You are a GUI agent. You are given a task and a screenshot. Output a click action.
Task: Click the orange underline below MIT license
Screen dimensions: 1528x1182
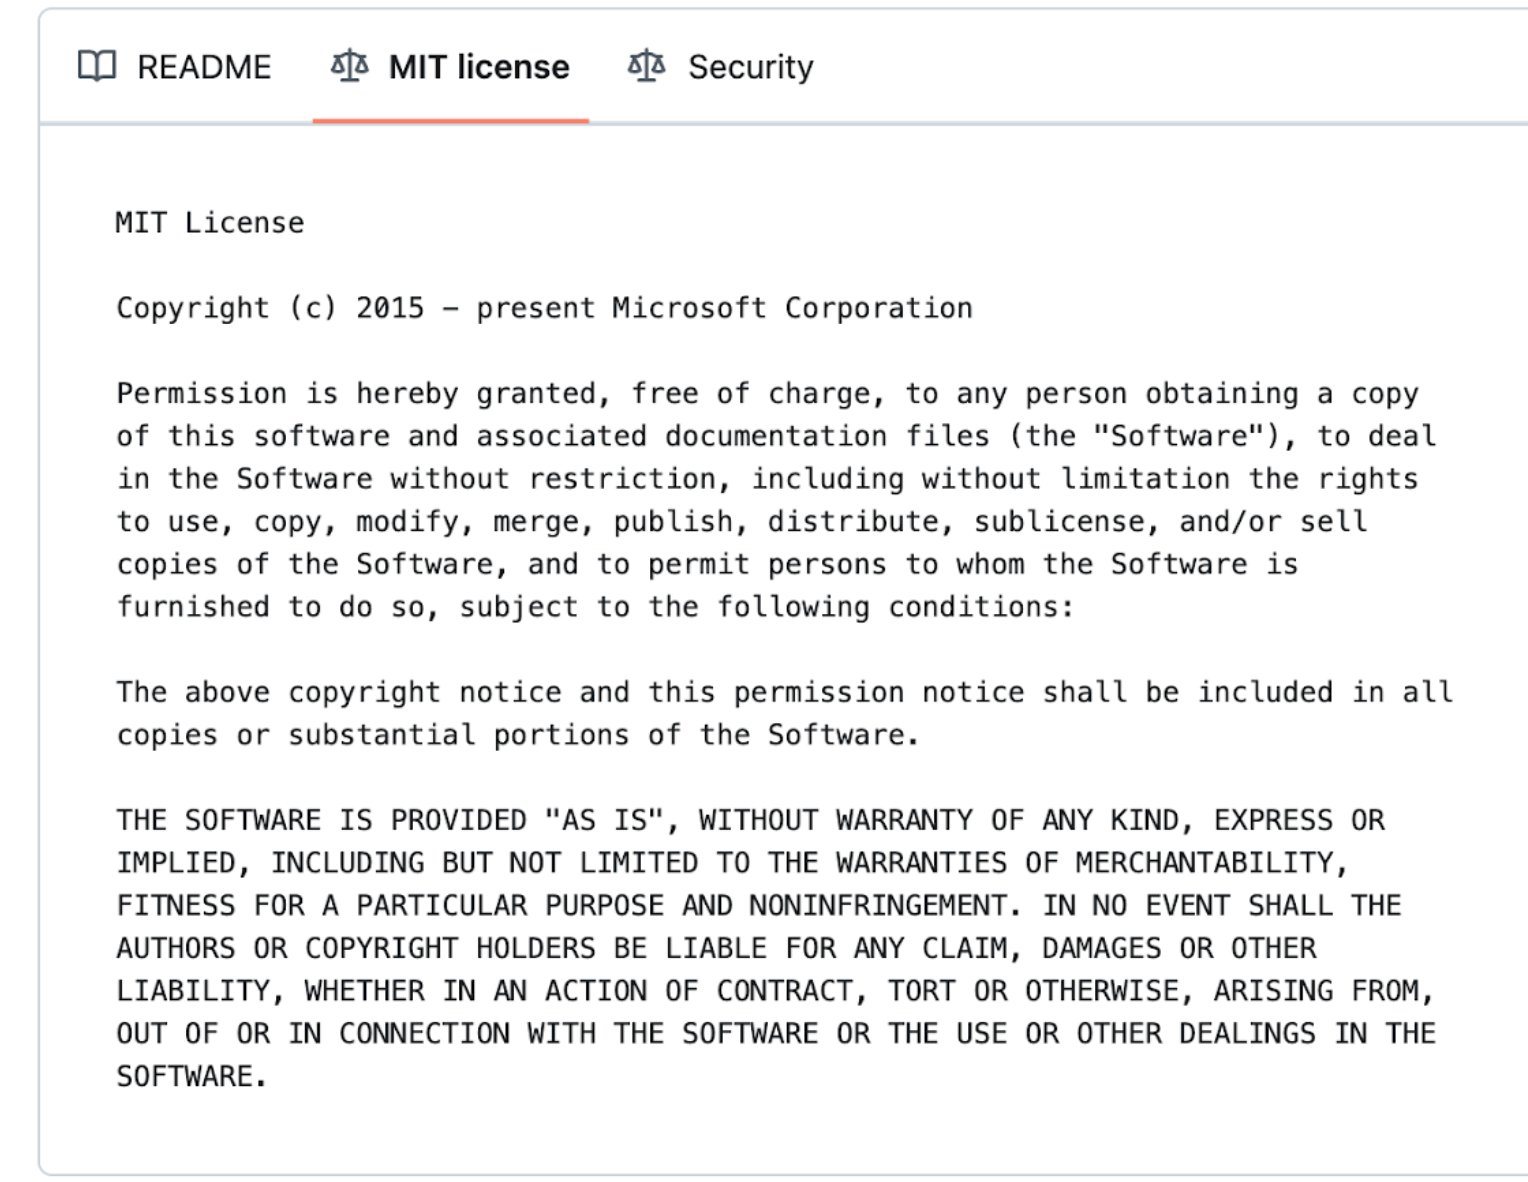coord(451,120)
